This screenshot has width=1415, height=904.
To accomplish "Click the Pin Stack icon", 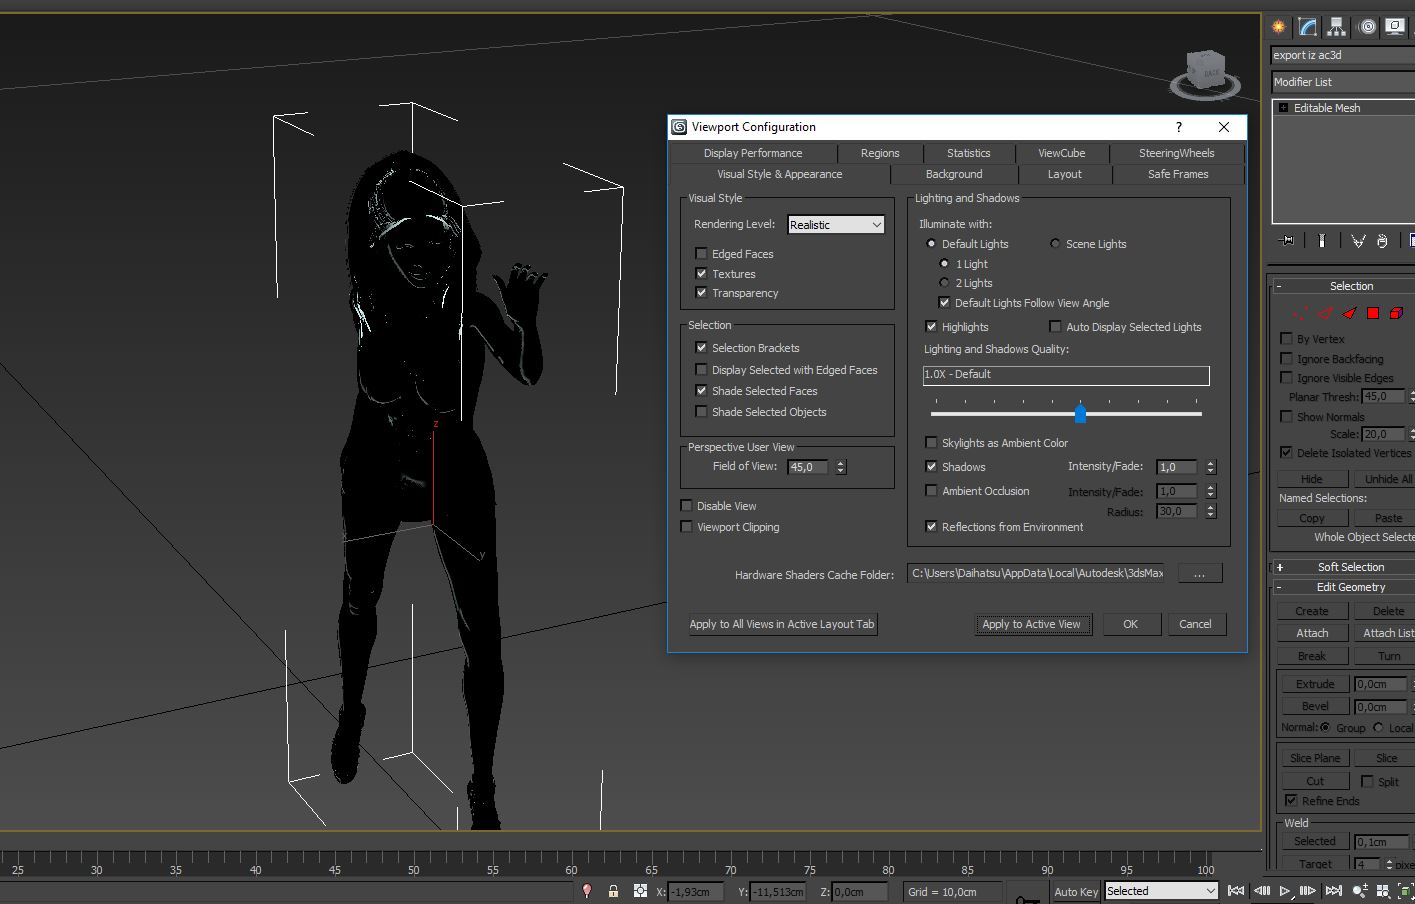I will pos(1287,241).
